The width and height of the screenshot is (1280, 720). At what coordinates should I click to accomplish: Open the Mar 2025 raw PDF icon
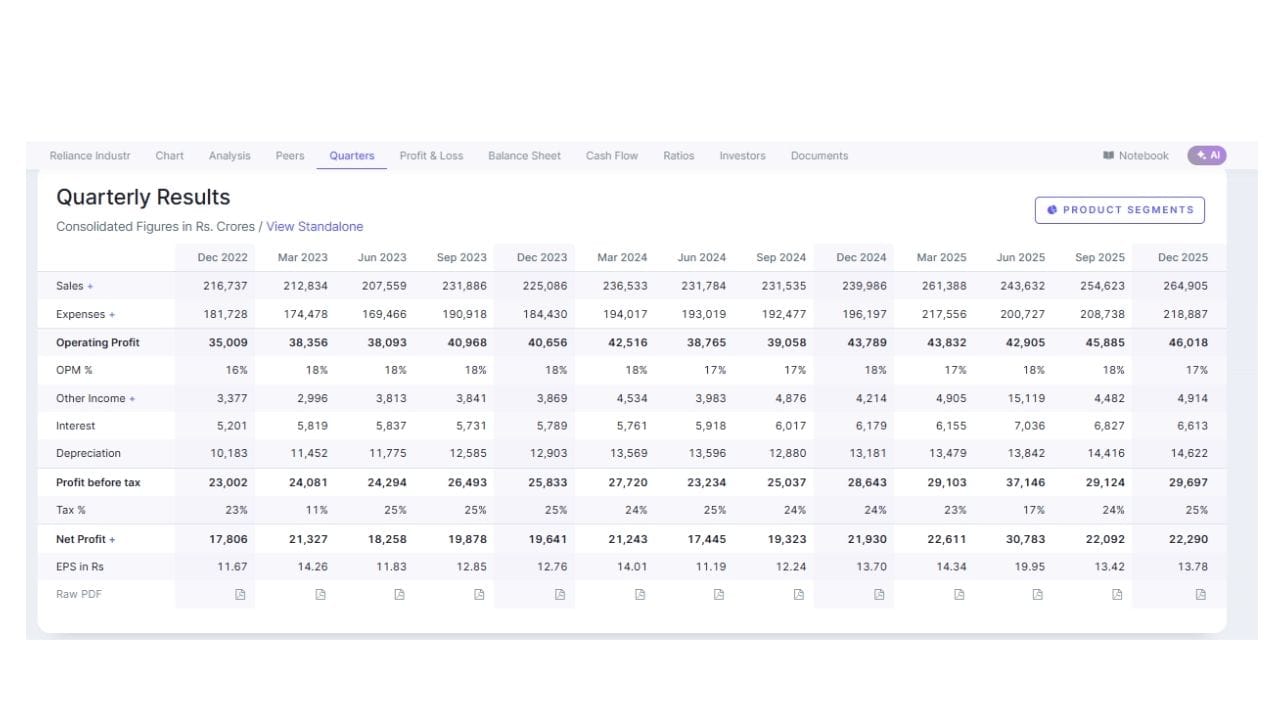(x=958, y=594)
